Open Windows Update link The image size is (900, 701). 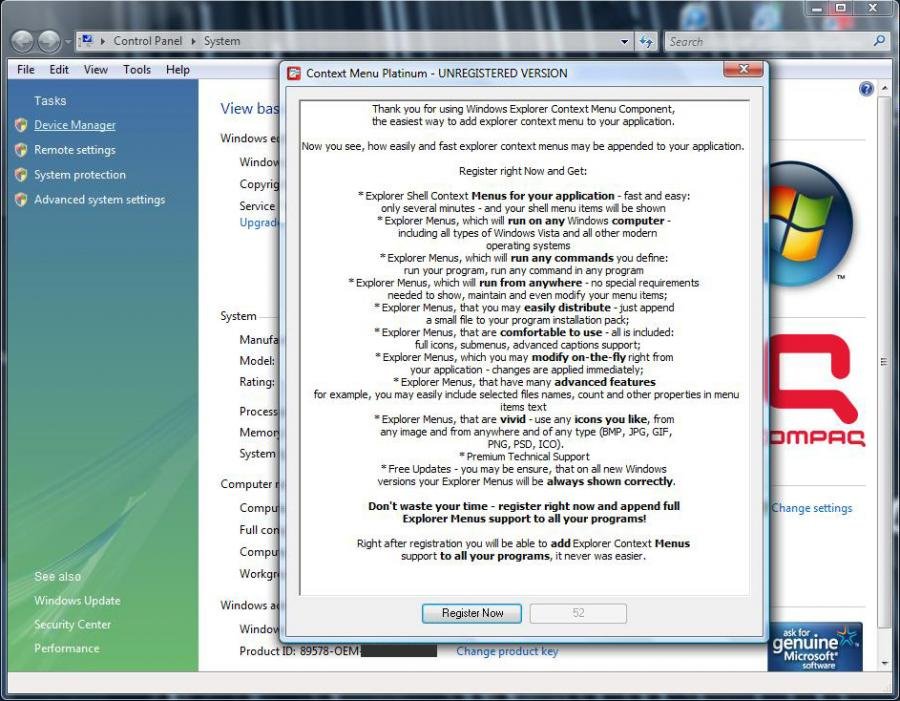77,601
